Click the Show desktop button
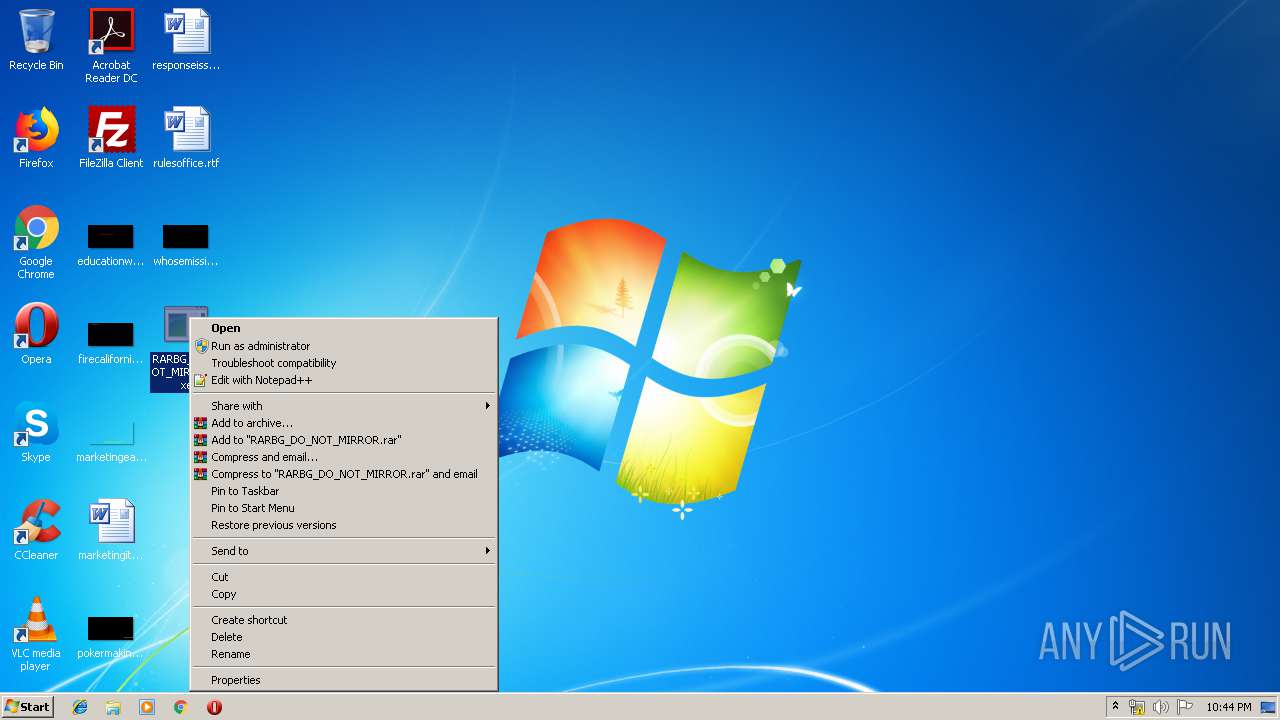The image size is (1280, 720). (x=1270, y=707)
